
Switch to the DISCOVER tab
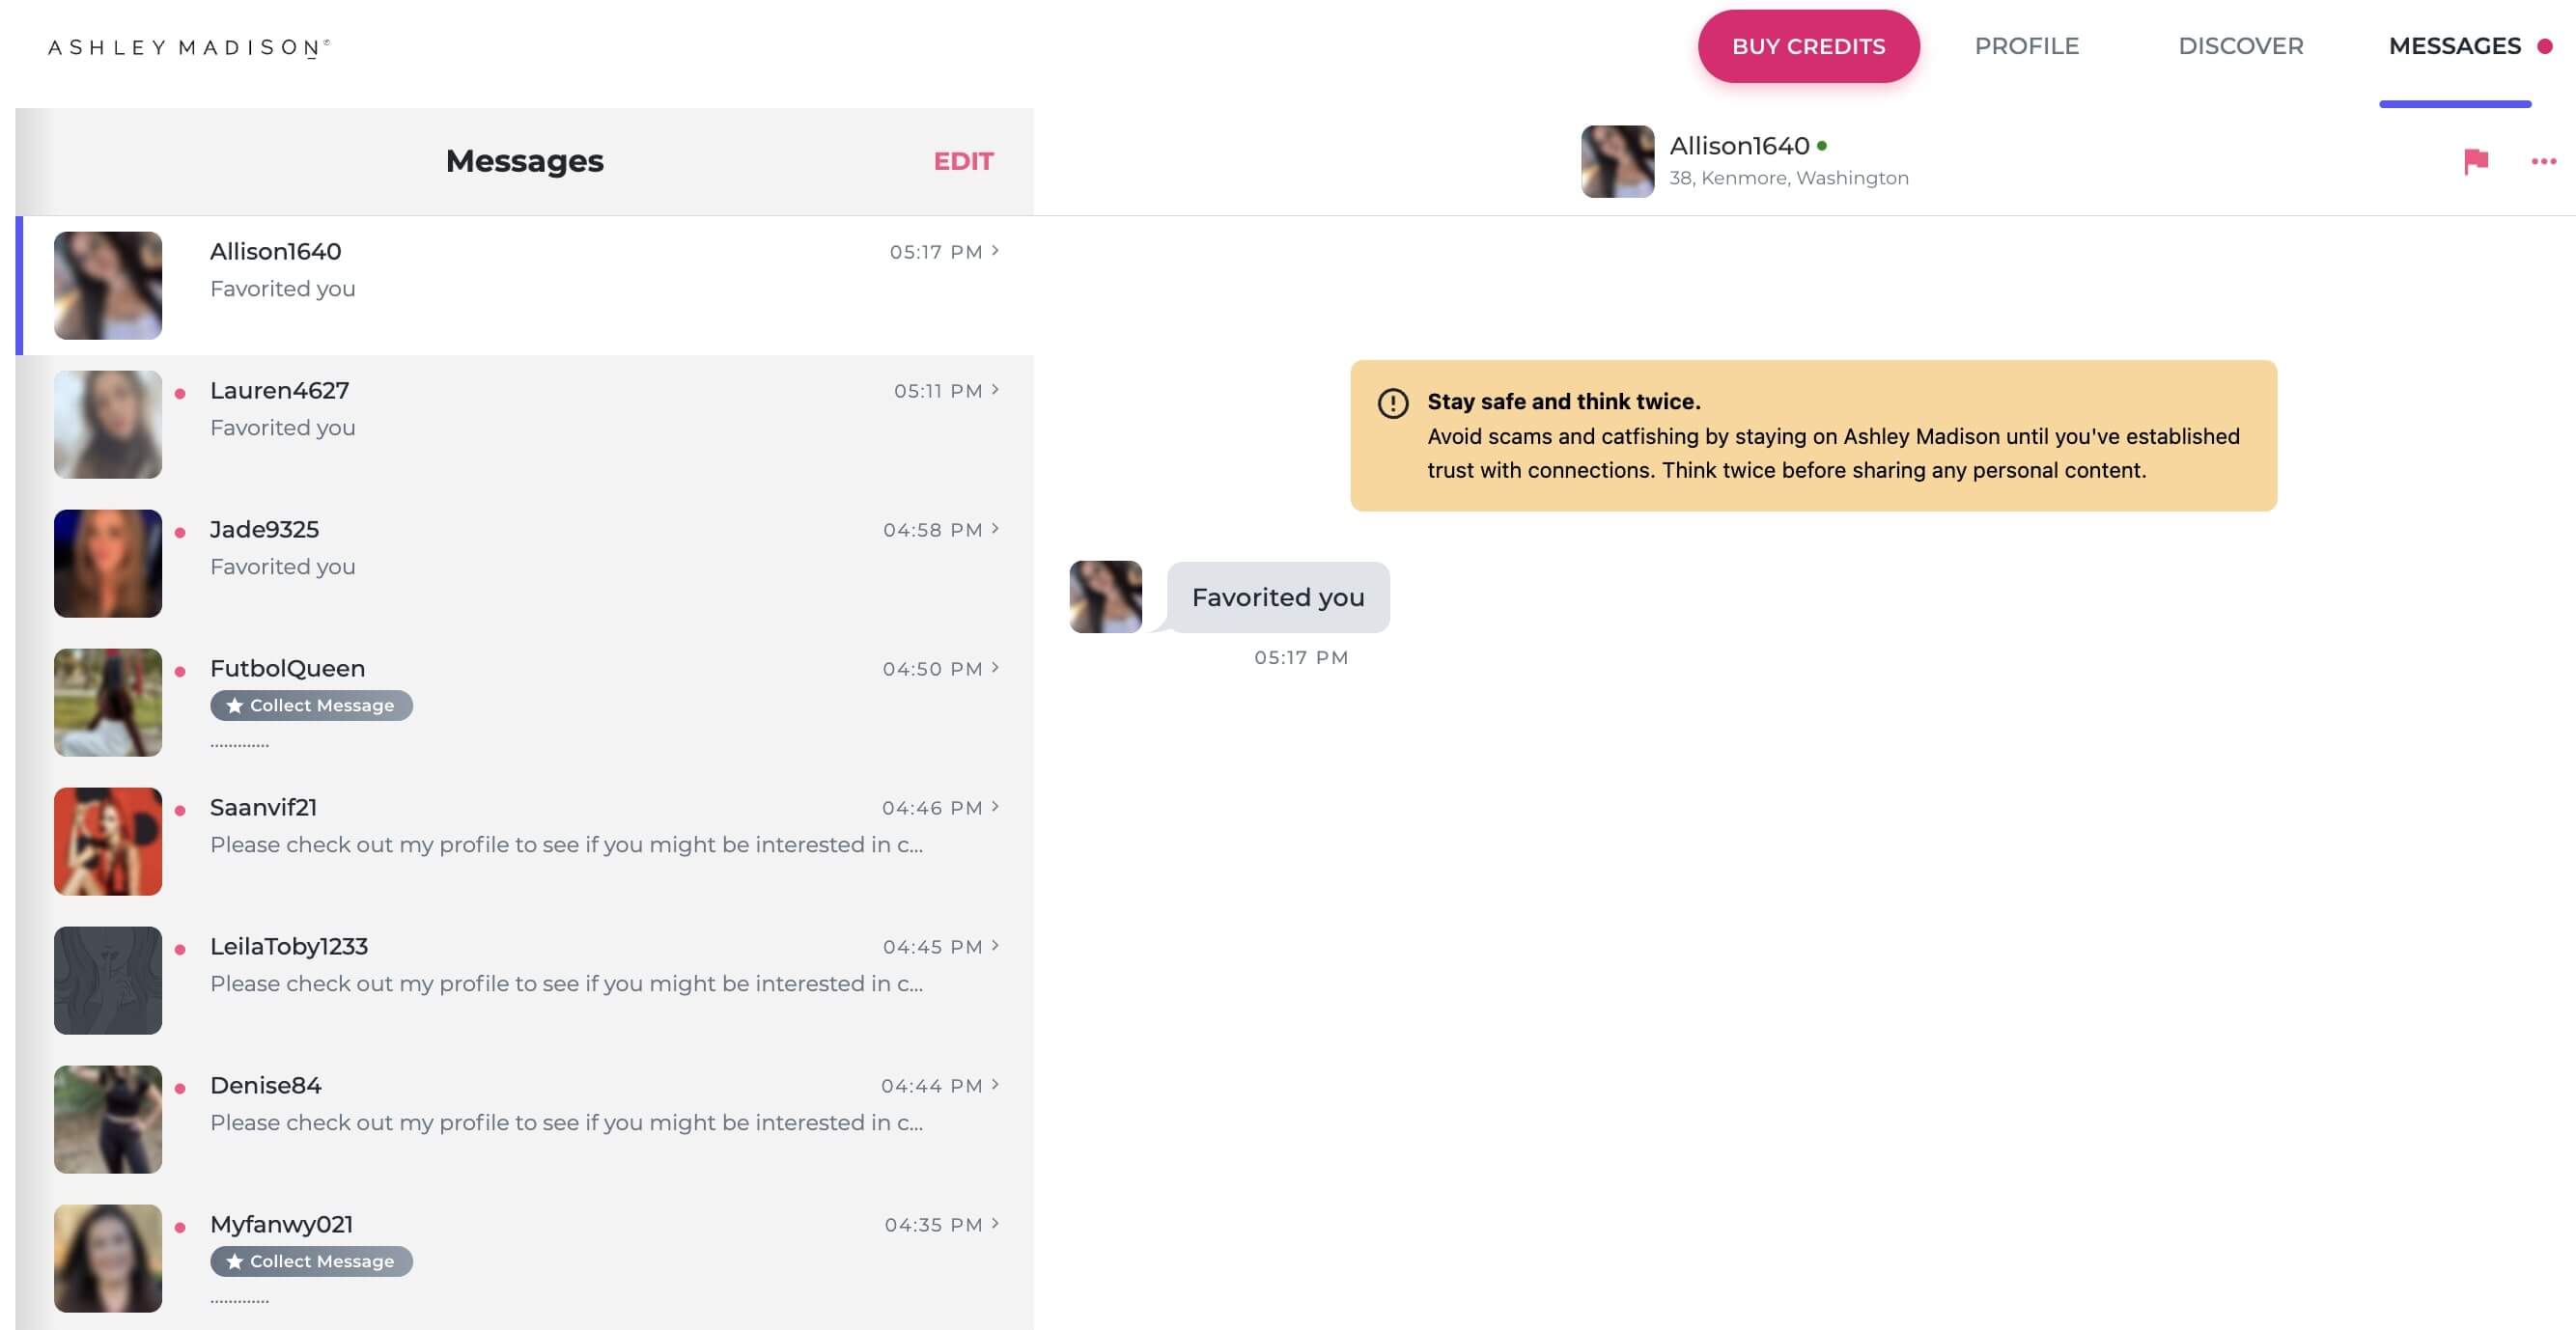[x=2241, y=46]
